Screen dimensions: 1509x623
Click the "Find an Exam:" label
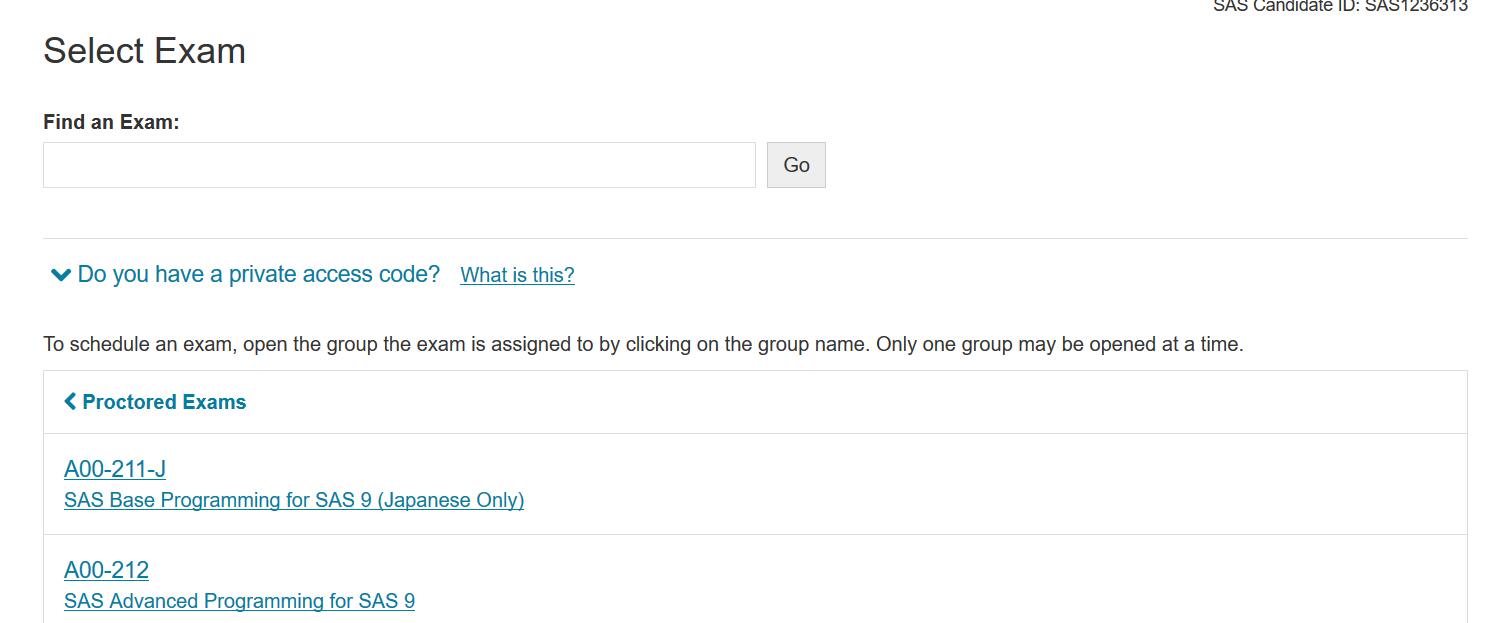[111, 122]
